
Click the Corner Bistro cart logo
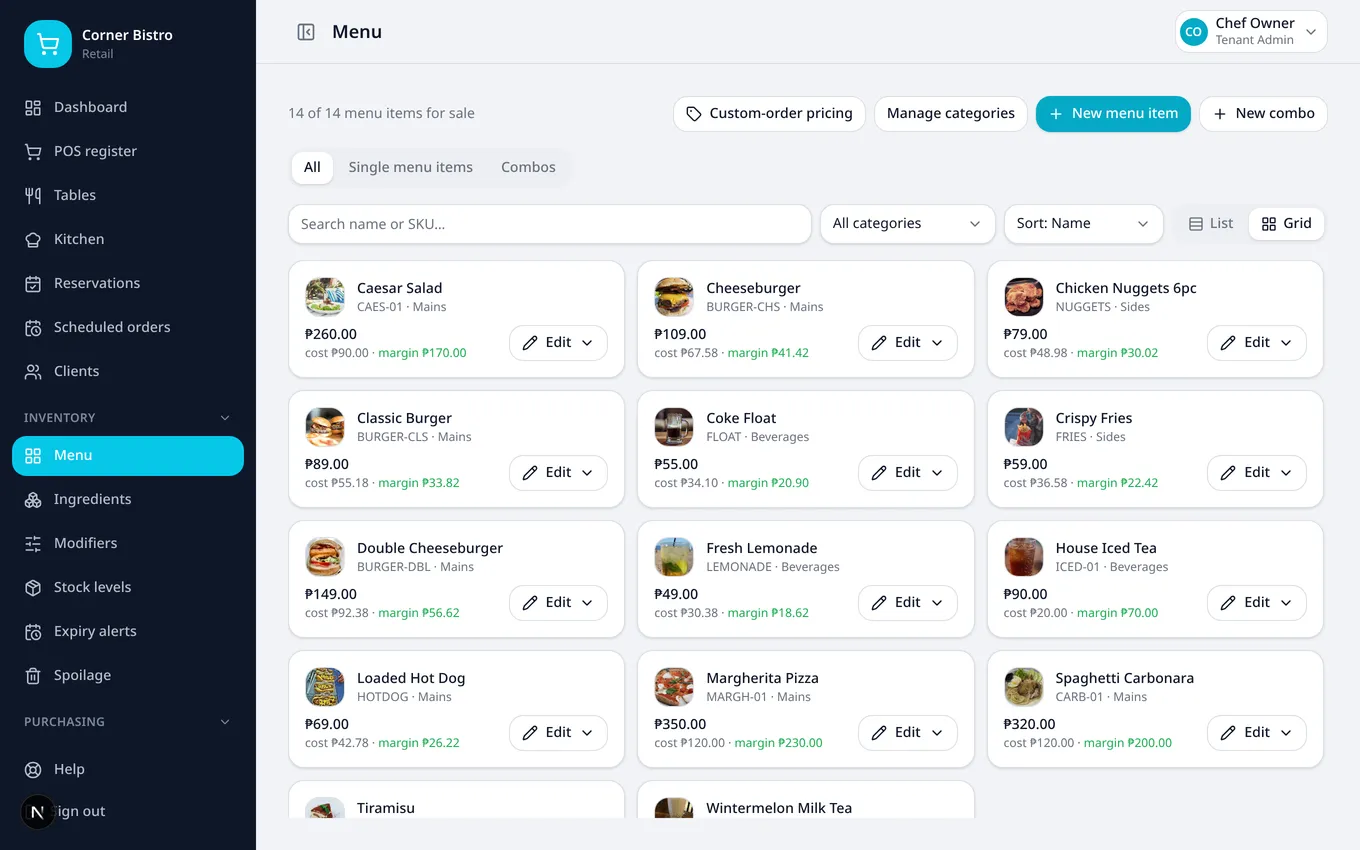[48, 44]
